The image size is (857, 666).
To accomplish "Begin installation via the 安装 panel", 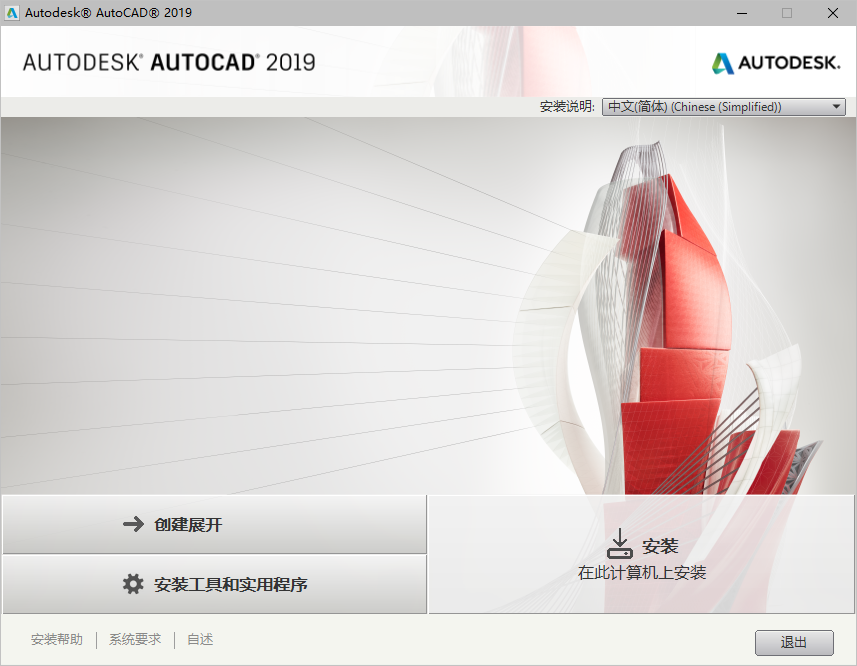I will point(641,554).
